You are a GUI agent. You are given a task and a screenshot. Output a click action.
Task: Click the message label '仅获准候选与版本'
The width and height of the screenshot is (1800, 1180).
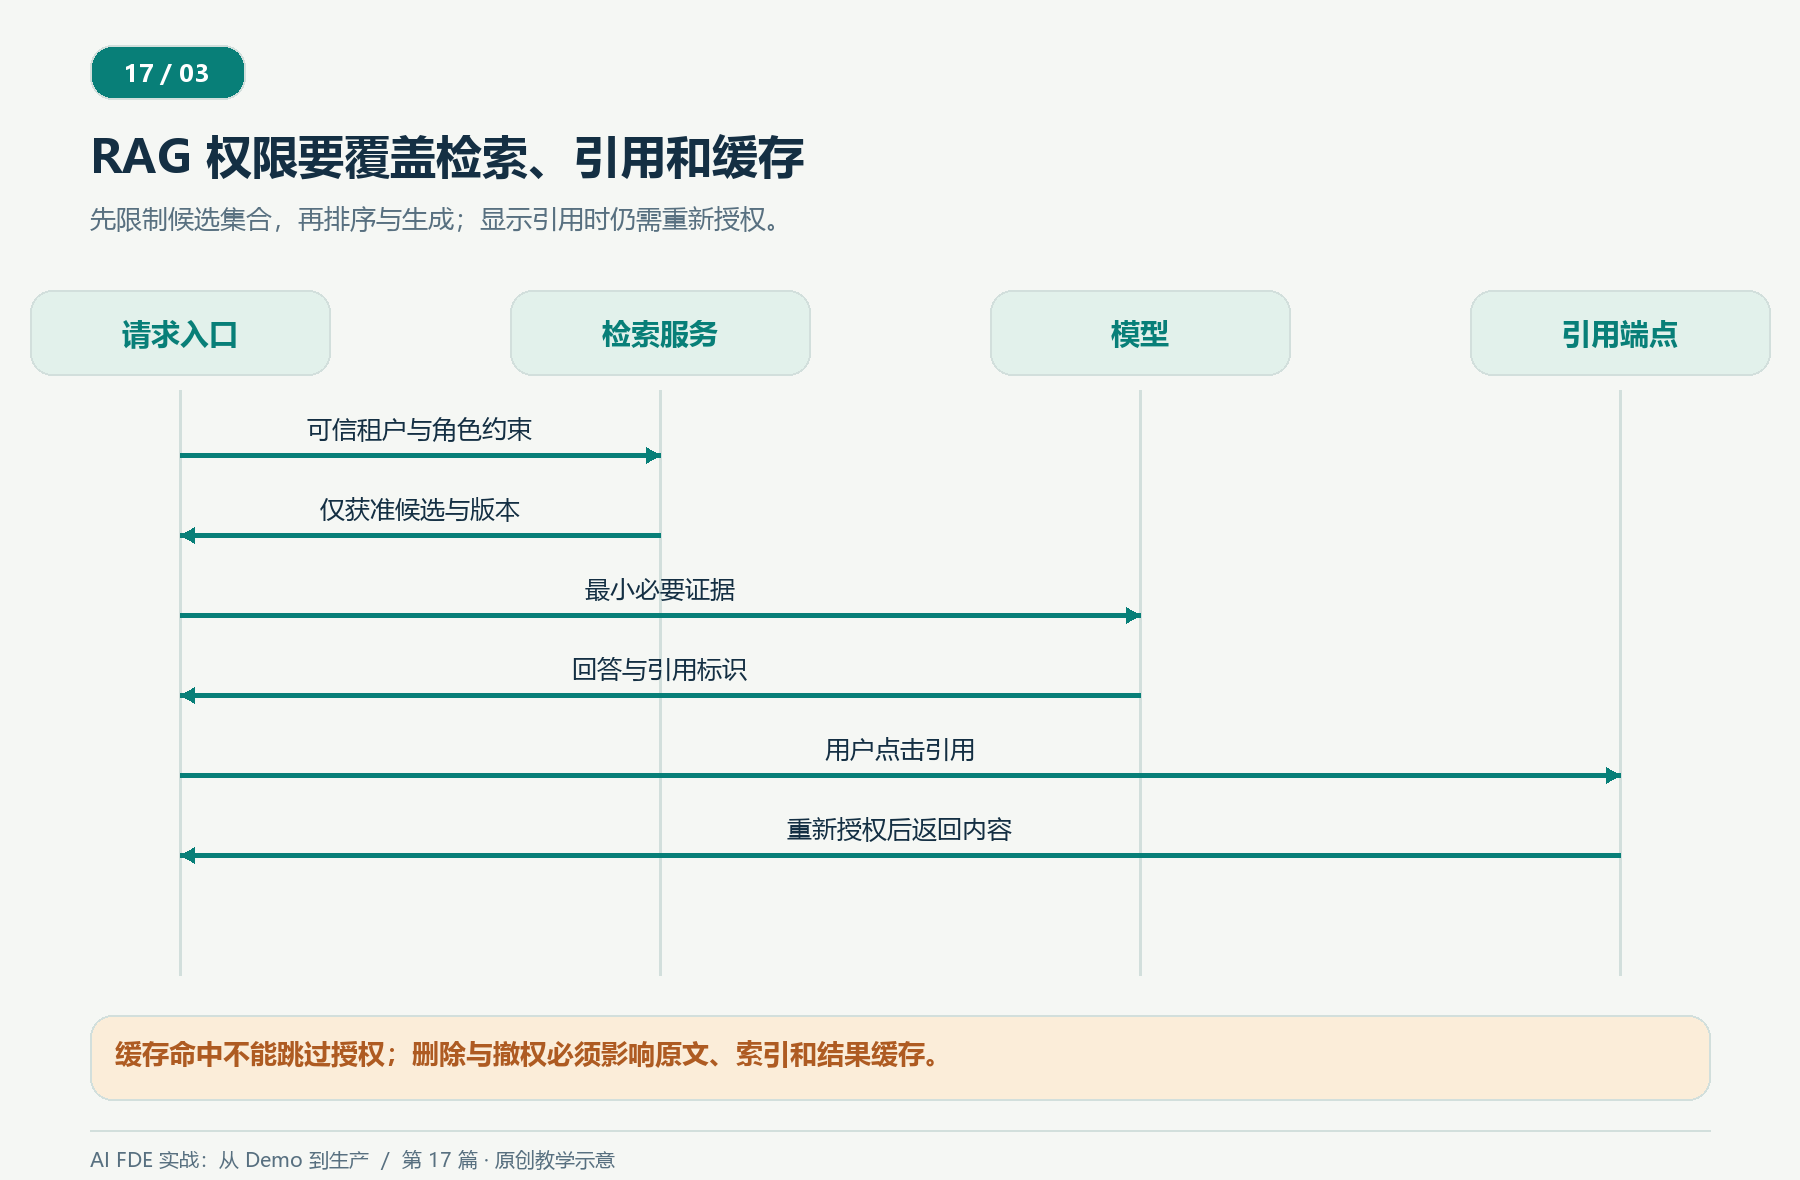coord(419,510)
